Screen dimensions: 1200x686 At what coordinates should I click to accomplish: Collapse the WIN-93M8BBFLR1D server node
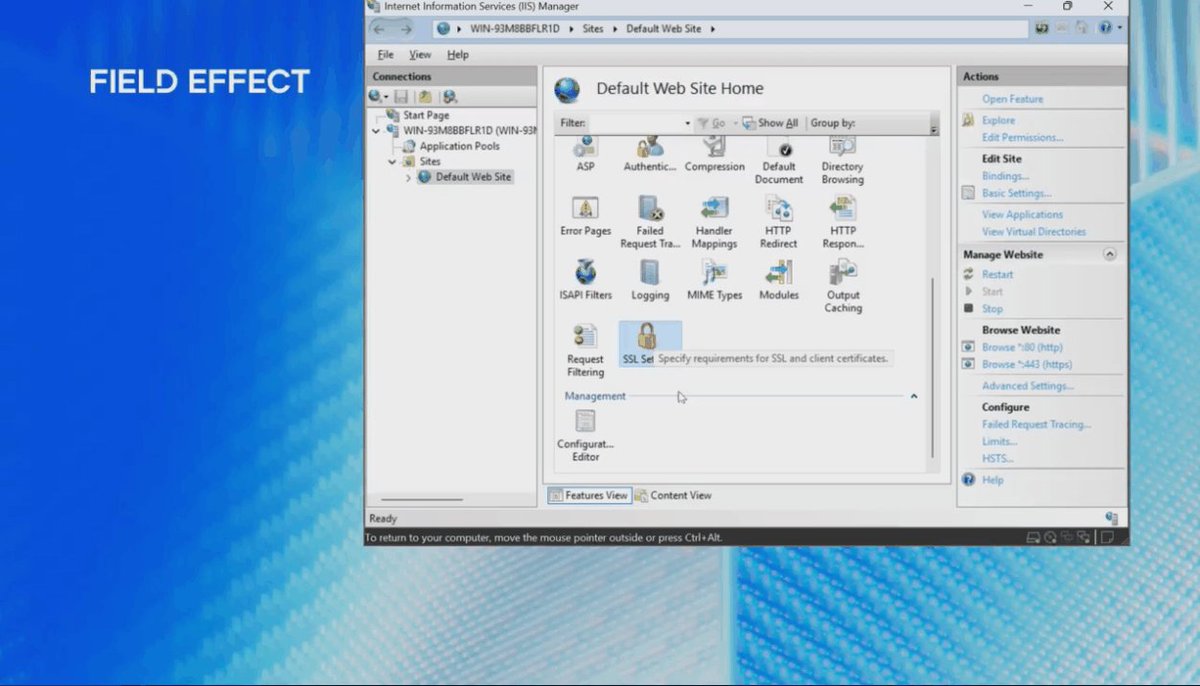click(x=376, y=130)
